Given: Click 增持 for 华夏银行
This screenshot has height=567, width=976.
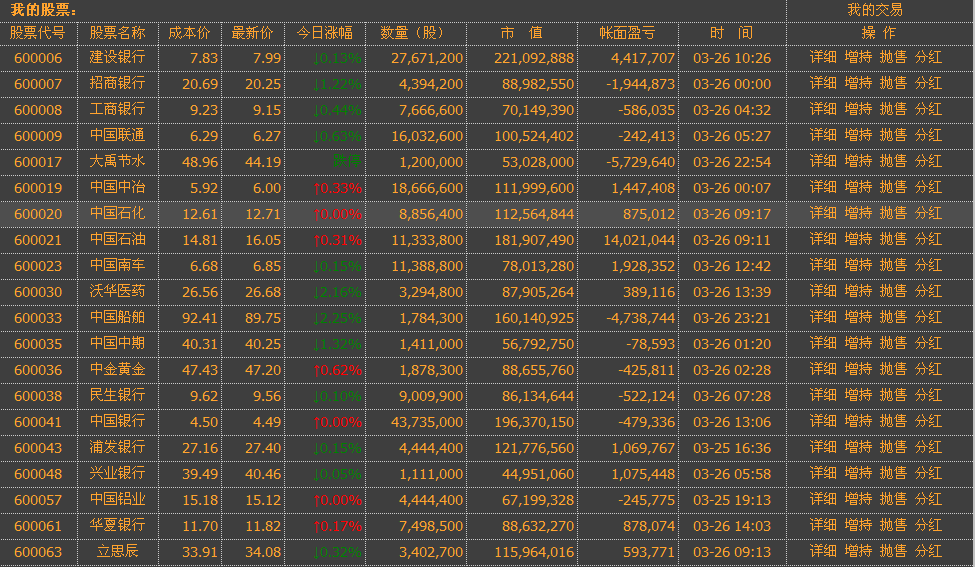Looking at the screenshot, I should point(858,526).
